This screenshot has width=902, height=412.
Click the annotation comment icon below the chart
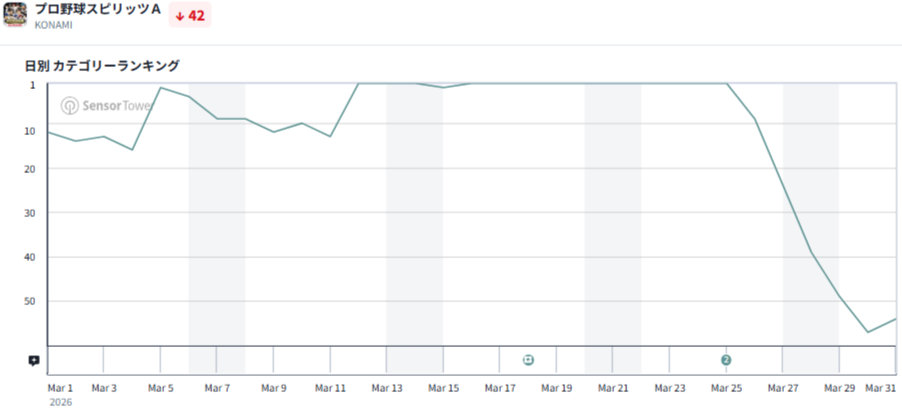tap(34, 360)
